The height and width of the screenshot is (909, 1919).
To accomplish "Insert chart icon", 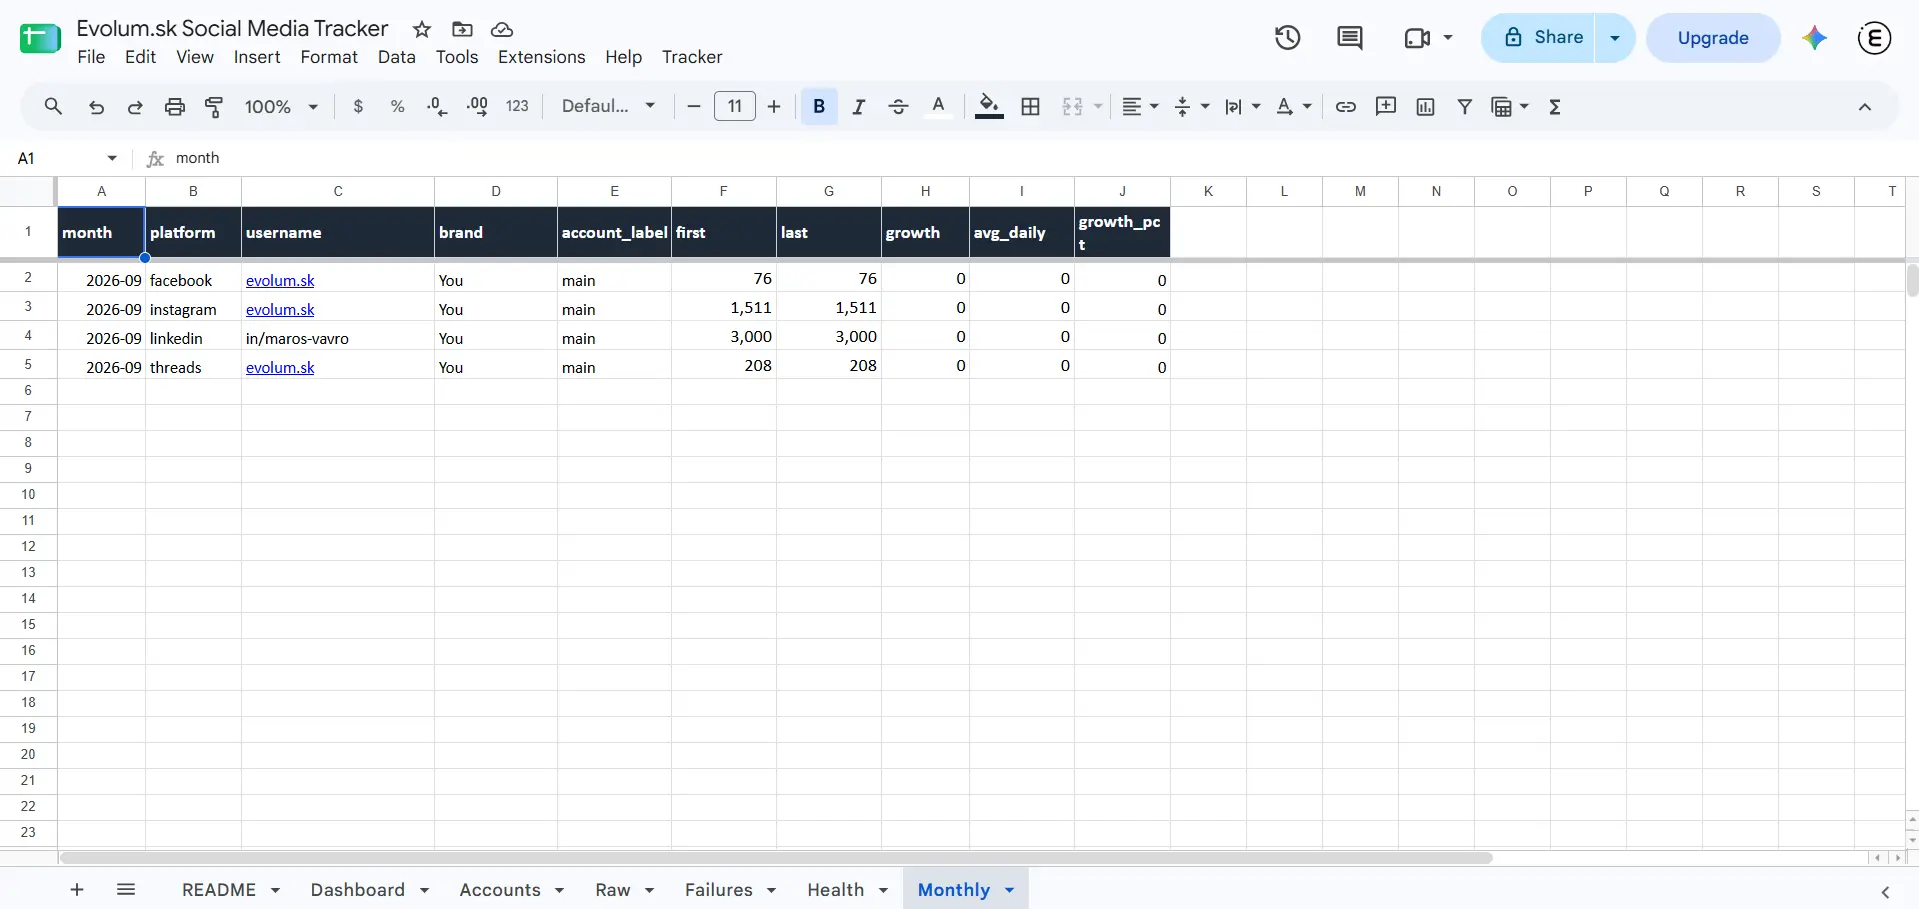I will pyautogui.click(x=1426, y=107).
